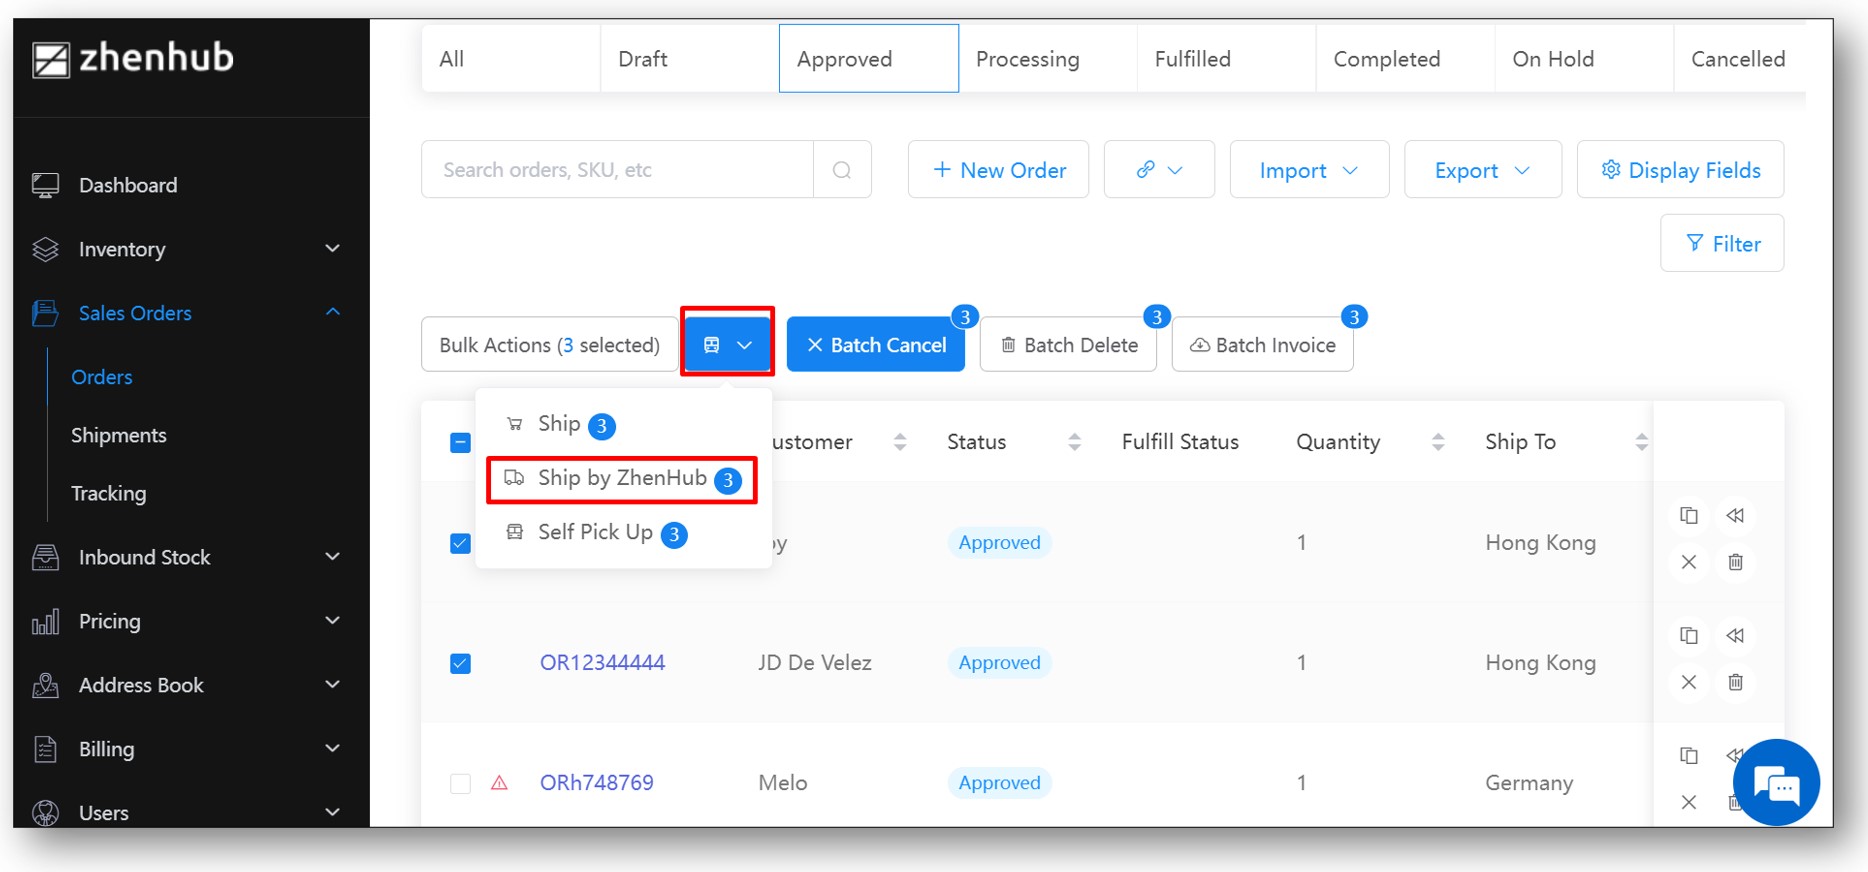Image resolution: width=1868 pixels, height=872 pixels.
Task: Open the Cancelled tab
Action: pyautogui.click(x=1739, y=59)
